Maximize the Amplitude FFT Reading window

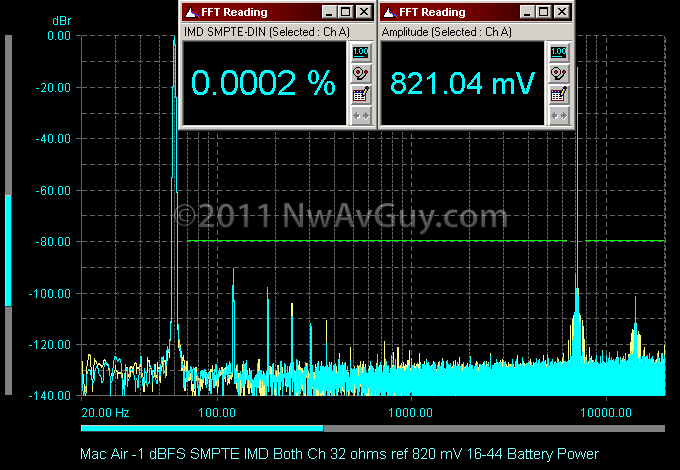pyautogui.click(x=544, y=12)
